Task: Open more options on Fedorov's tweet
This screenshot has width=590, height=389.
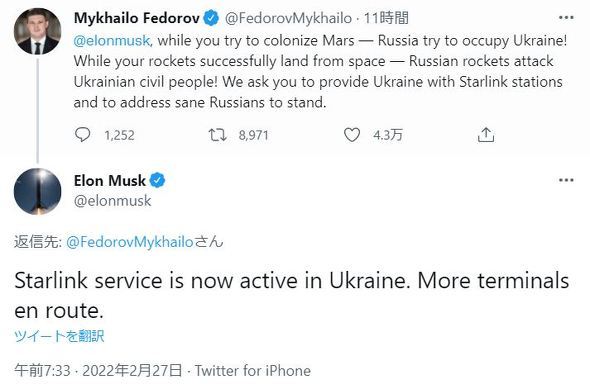Action: [566, 18]
